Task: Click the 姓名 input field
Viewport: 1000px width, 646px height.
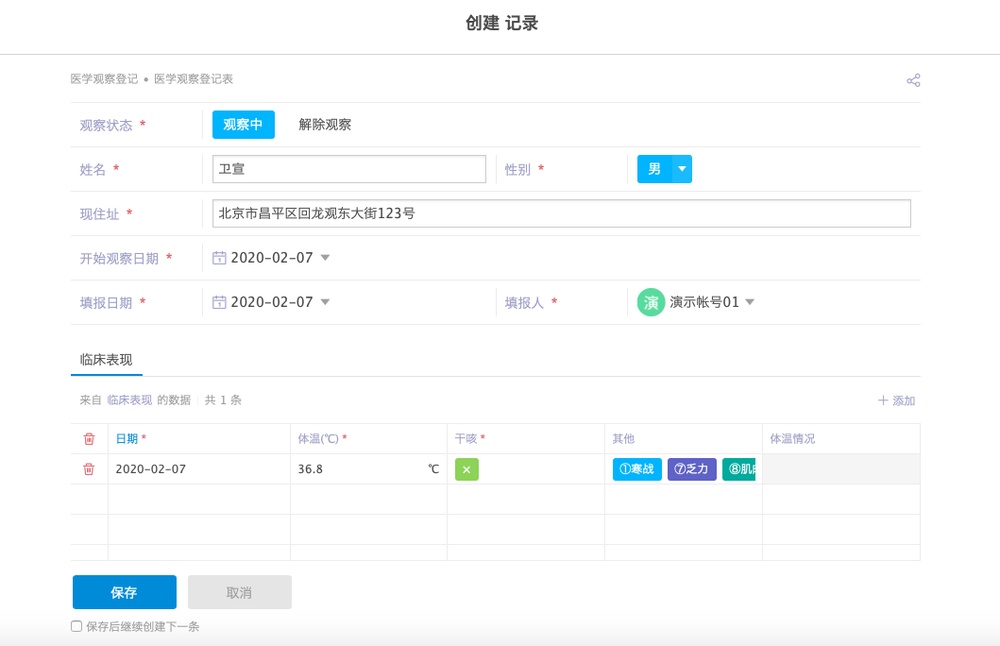Action: coord(349,169)
